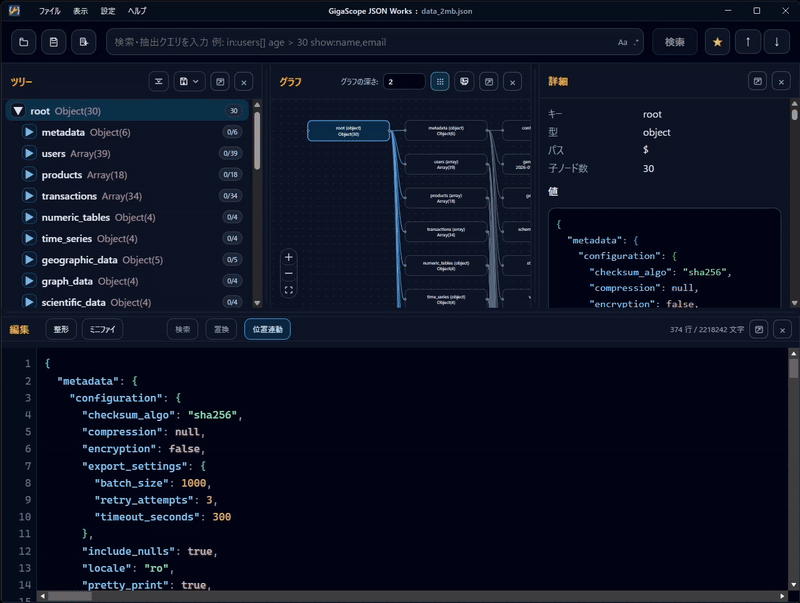Pop out the editor panel

tap(759, 330)
